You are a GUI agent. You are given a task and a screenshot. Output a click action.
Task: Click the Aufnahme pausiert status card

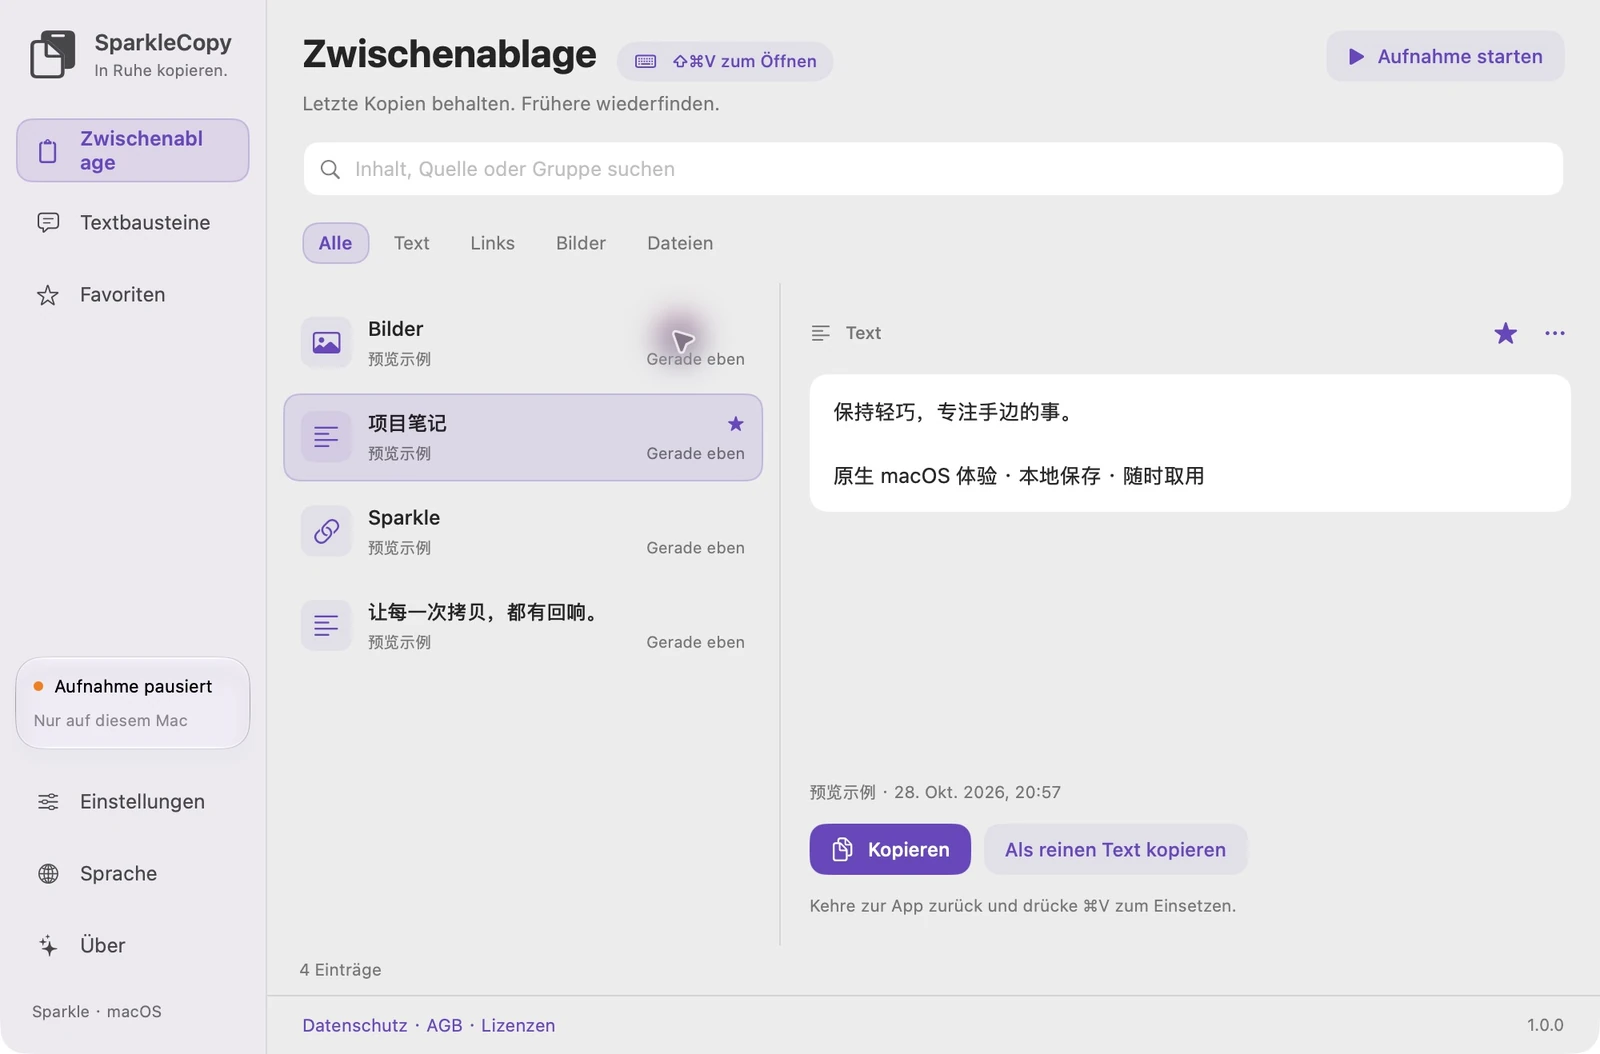coord(133,703)
